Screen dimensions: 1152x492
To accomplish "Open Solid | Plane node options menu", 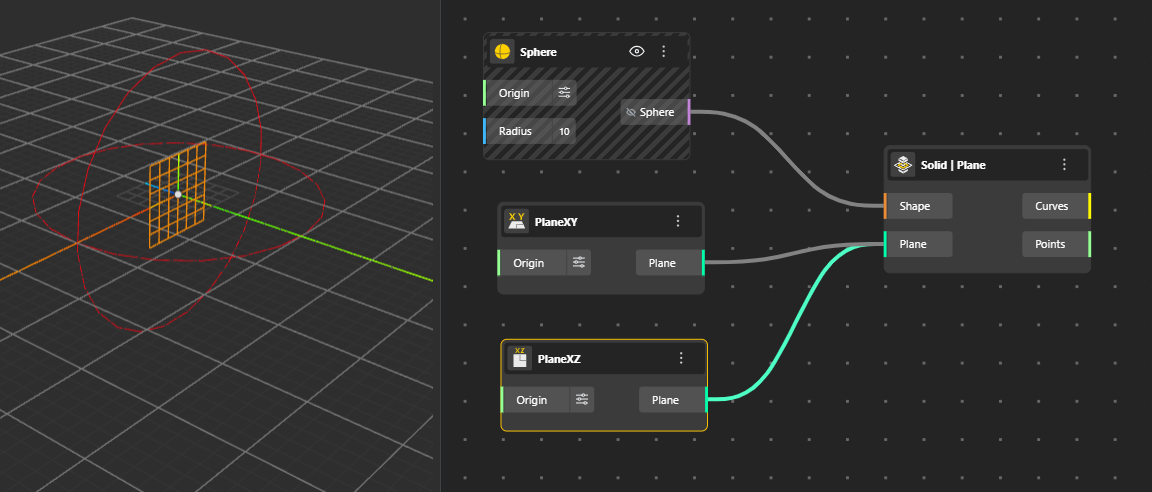I will pyautogui.click(x=1064, y=164).
